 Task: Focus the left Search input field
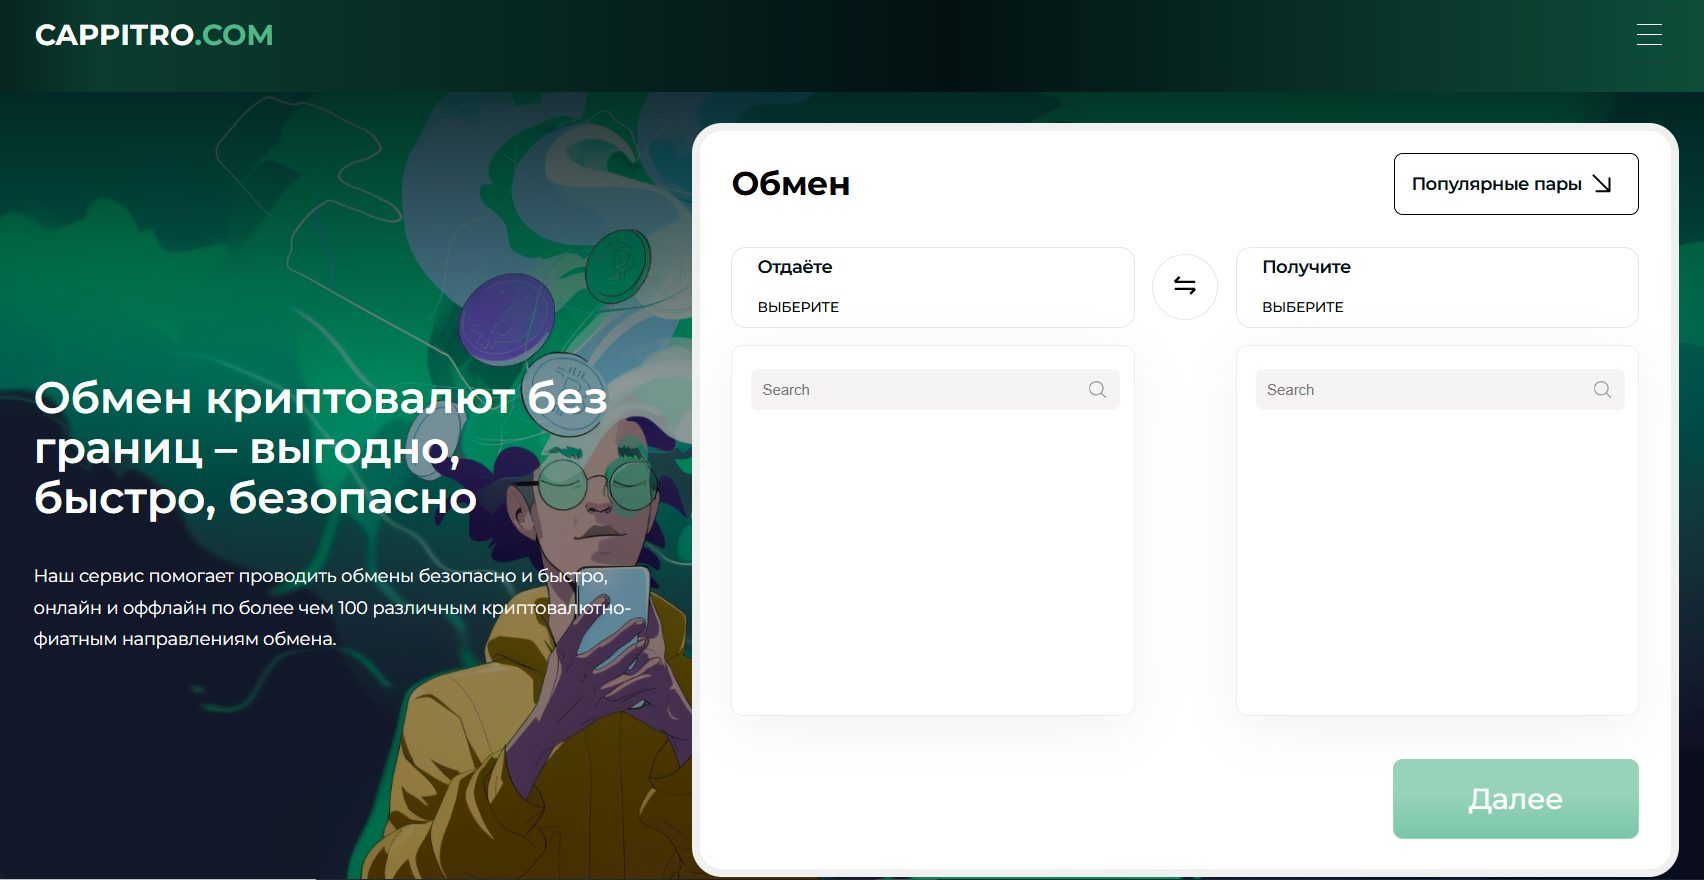(935, 390)
